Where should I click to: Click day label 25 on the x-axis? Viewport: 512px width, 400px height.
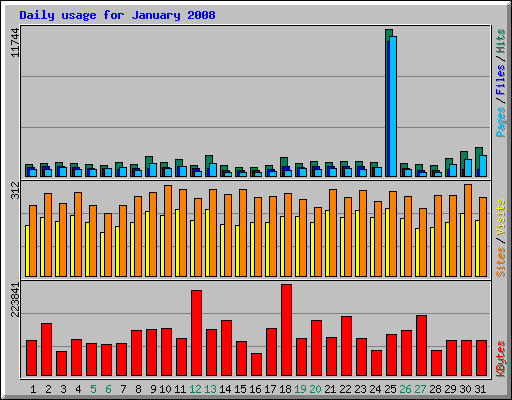click(390, 389)
